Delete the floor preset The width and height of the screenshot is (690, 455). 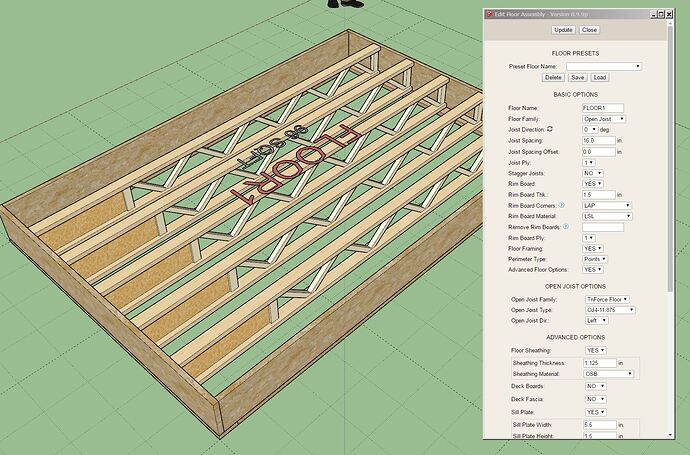[x=553, y=77]
